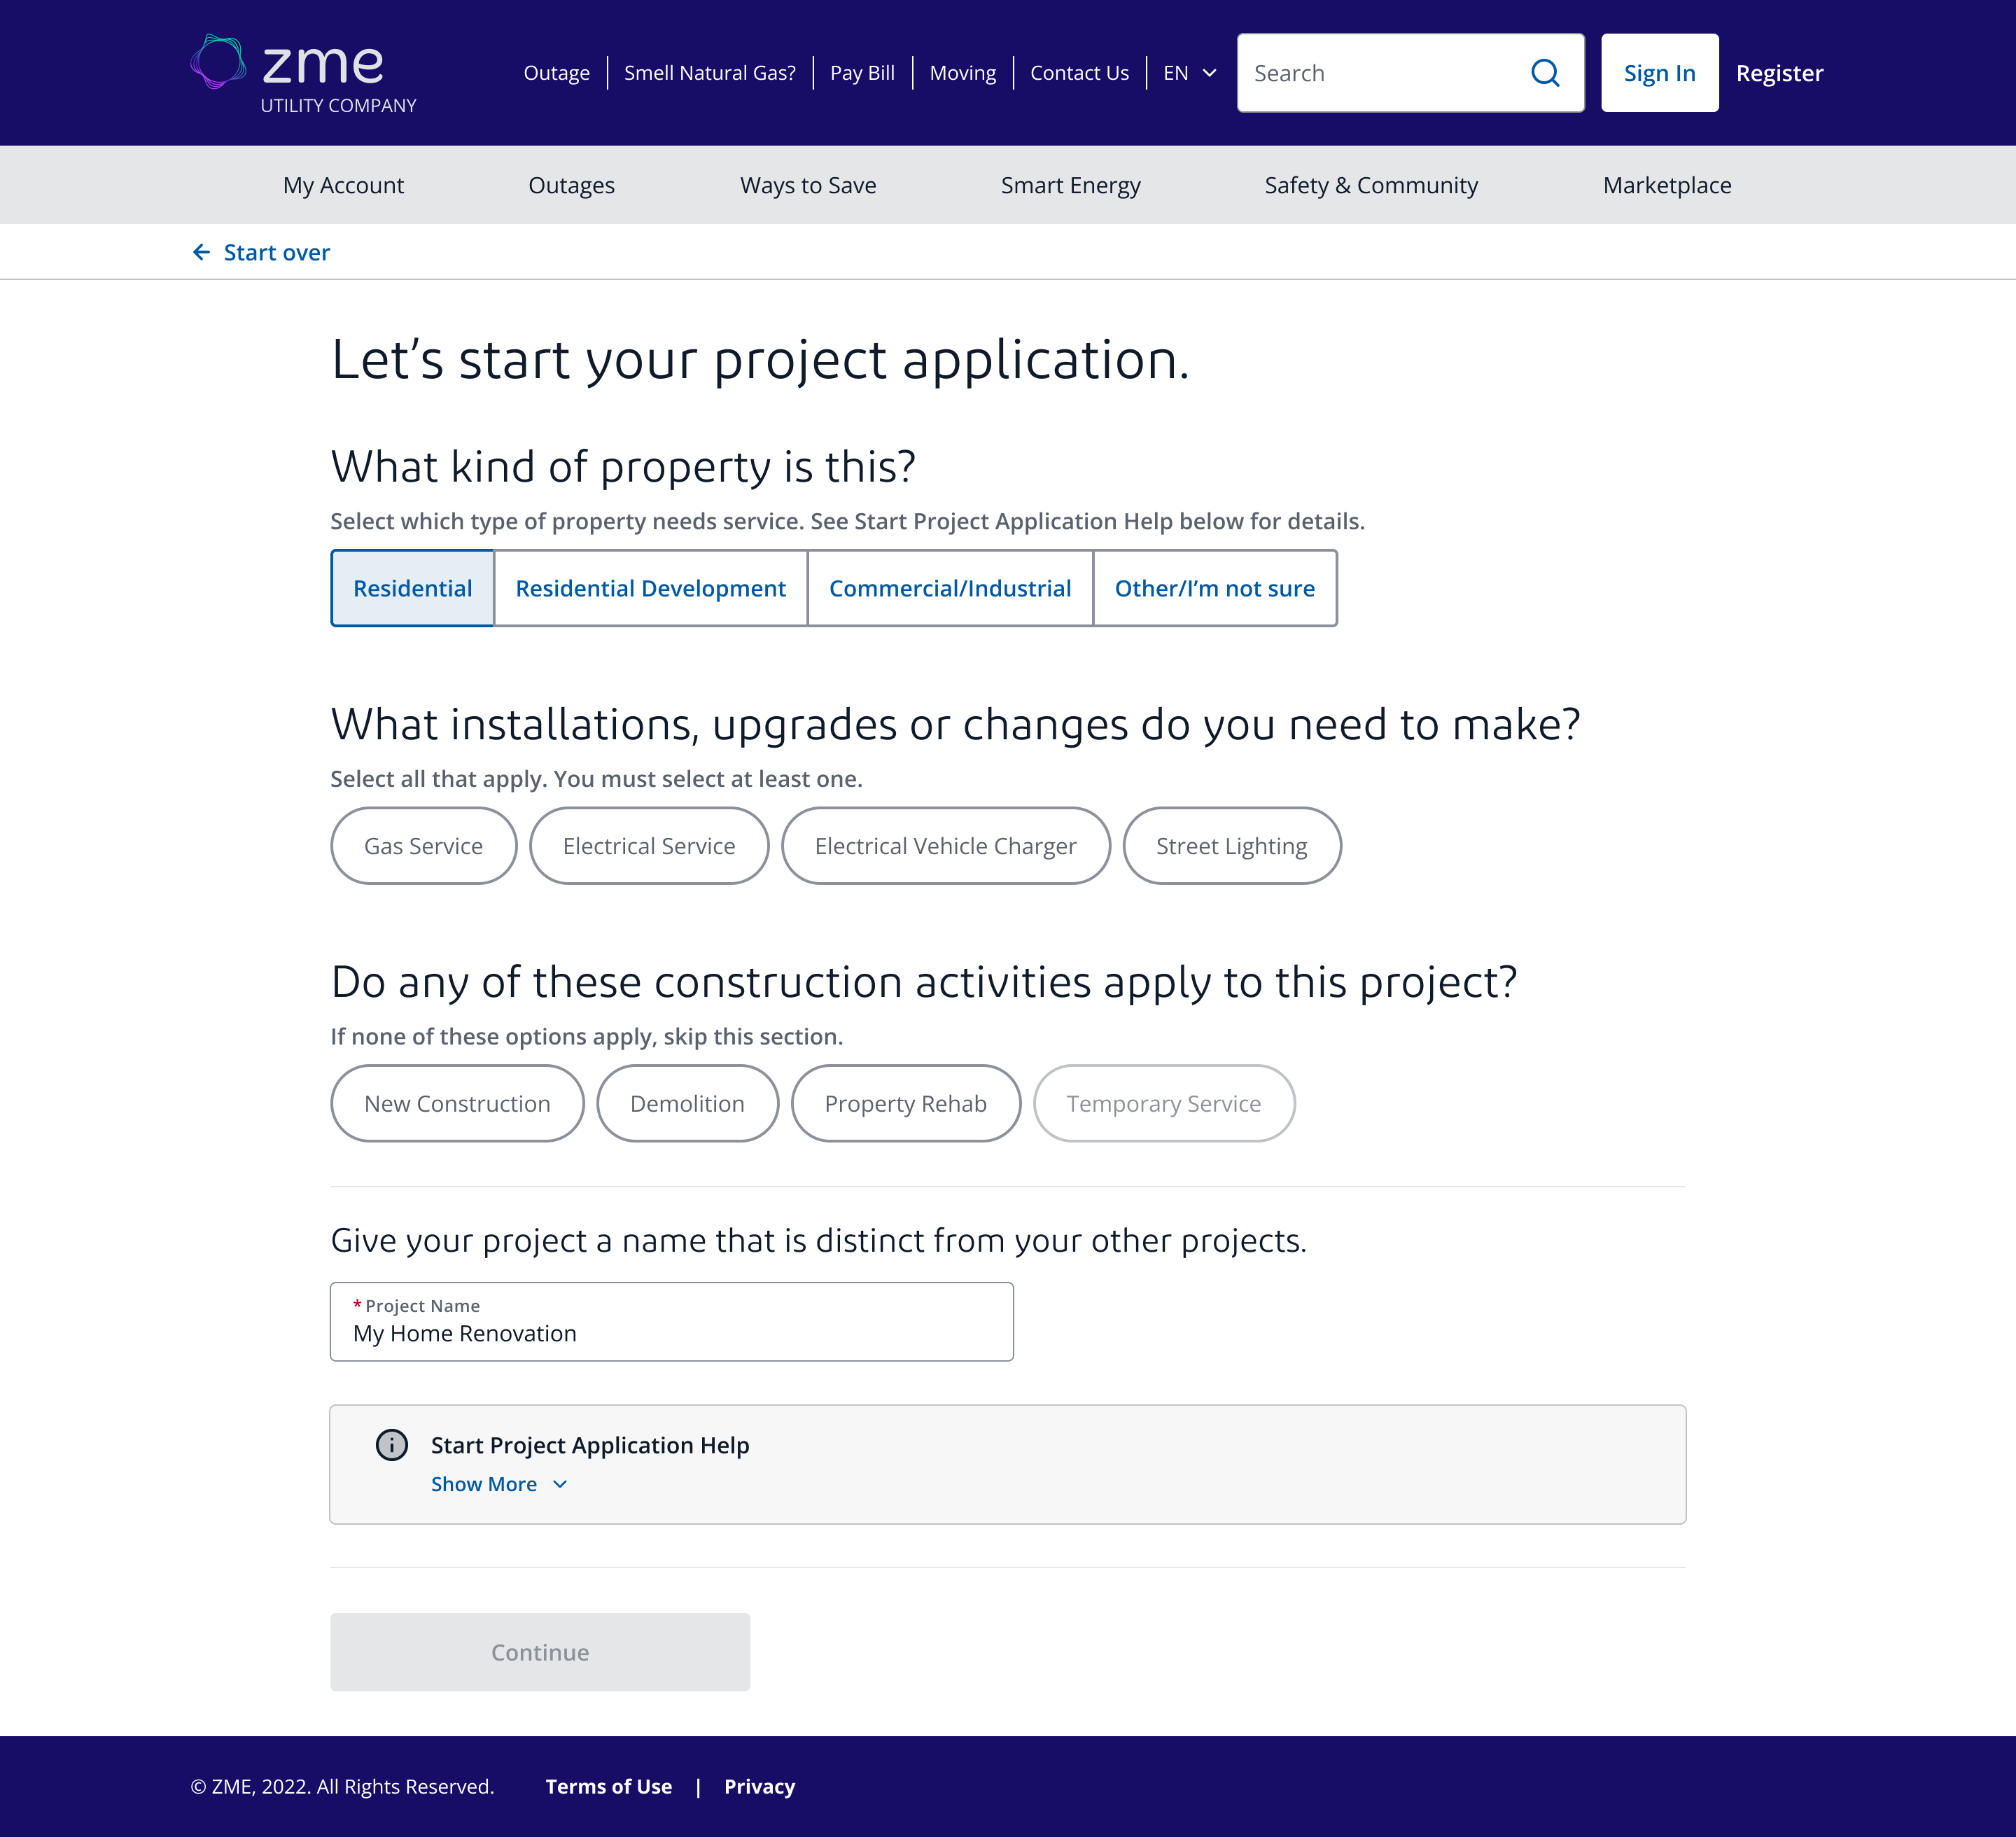The image size is (2016, 1837).
Task: Click the search magnifying glass icon
Action: (1545, 72)
